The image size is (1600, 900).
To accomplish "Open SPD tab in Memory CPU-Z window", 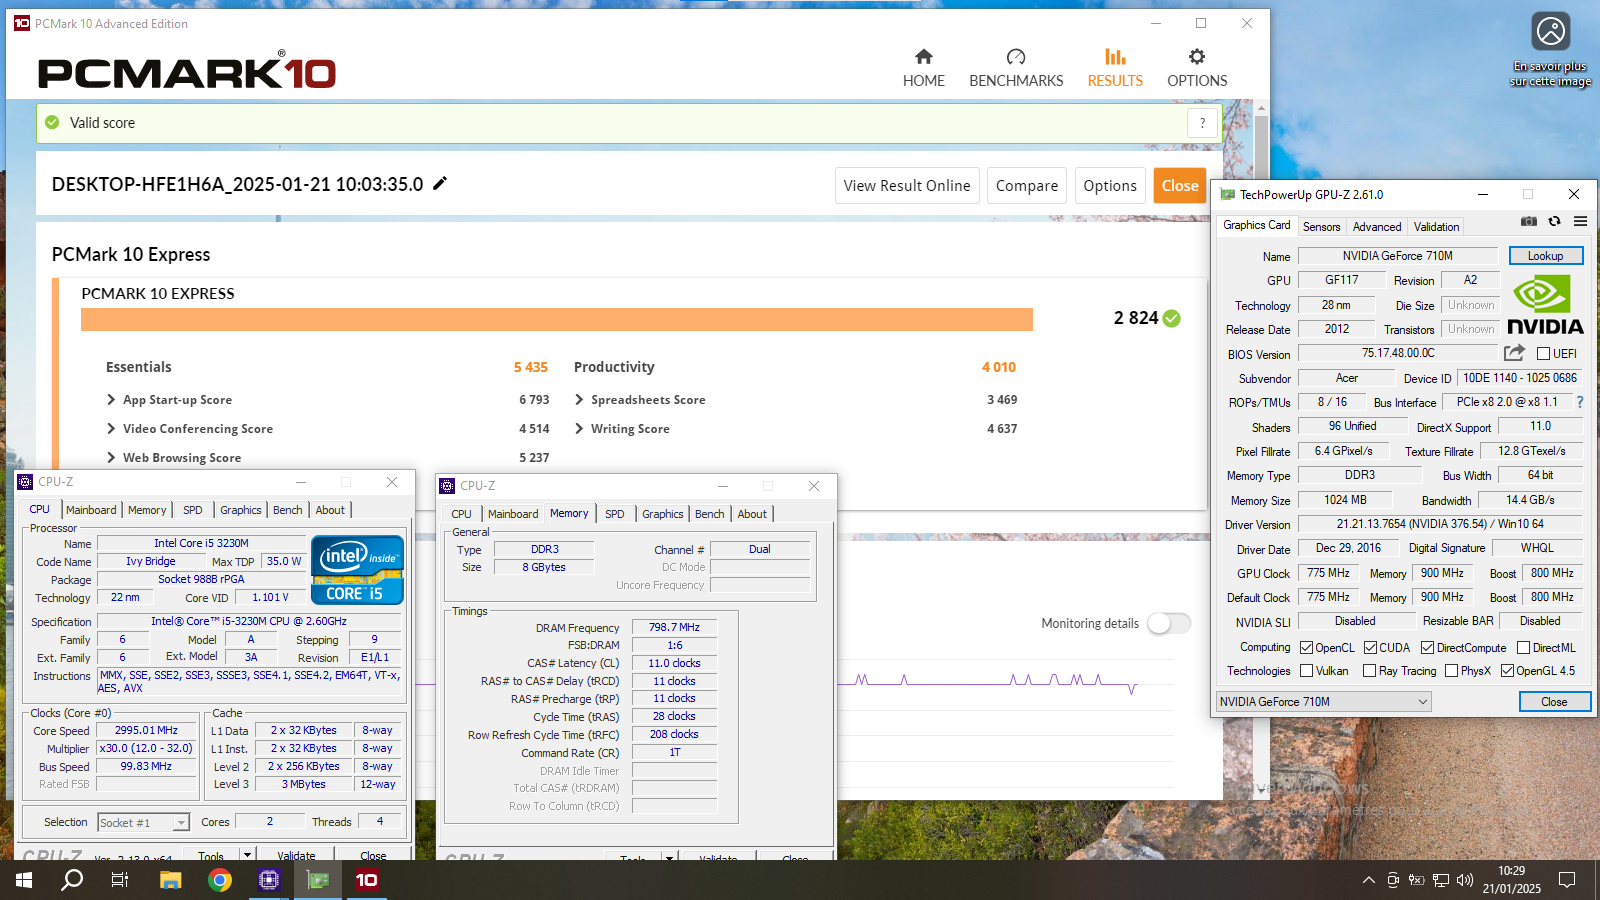I will [x=615, y=514].
